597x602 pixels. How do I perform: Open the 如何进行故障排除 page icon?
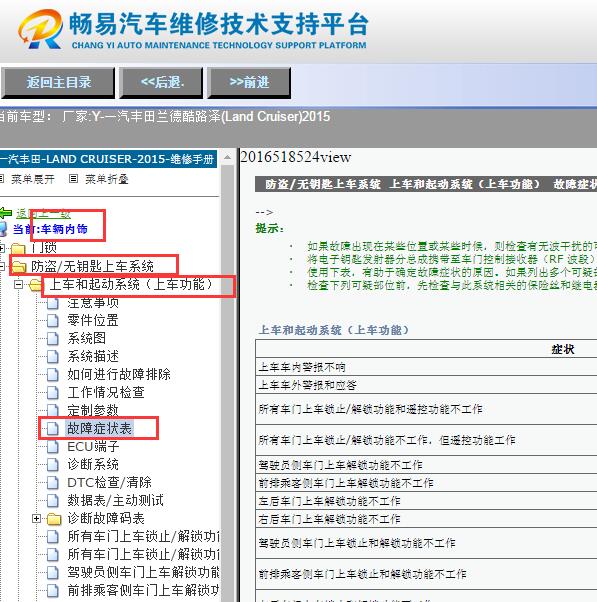point(53,374)
